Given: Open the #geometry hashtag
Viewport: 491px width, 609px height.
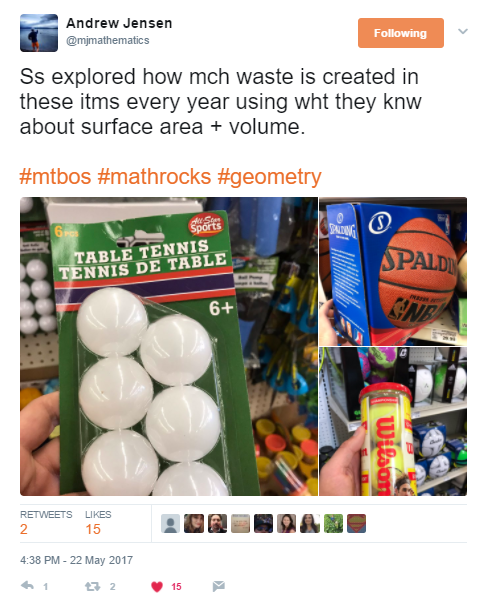Looking at the screenshot, I should tap(269, 177).
